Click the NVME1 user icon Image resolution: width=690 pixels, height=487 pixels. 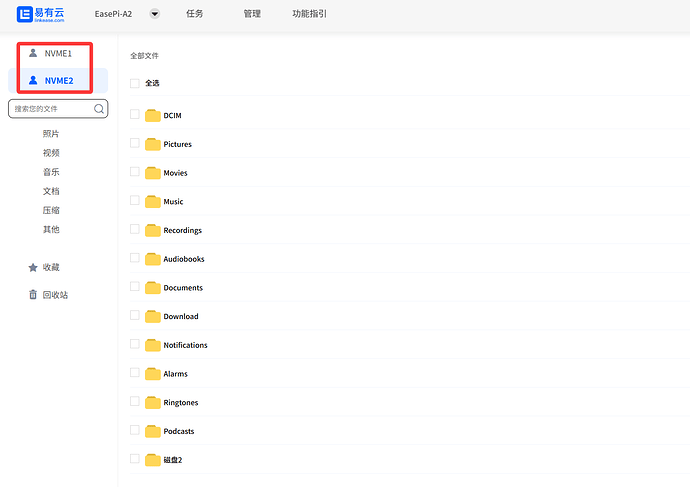pos(33,53)
